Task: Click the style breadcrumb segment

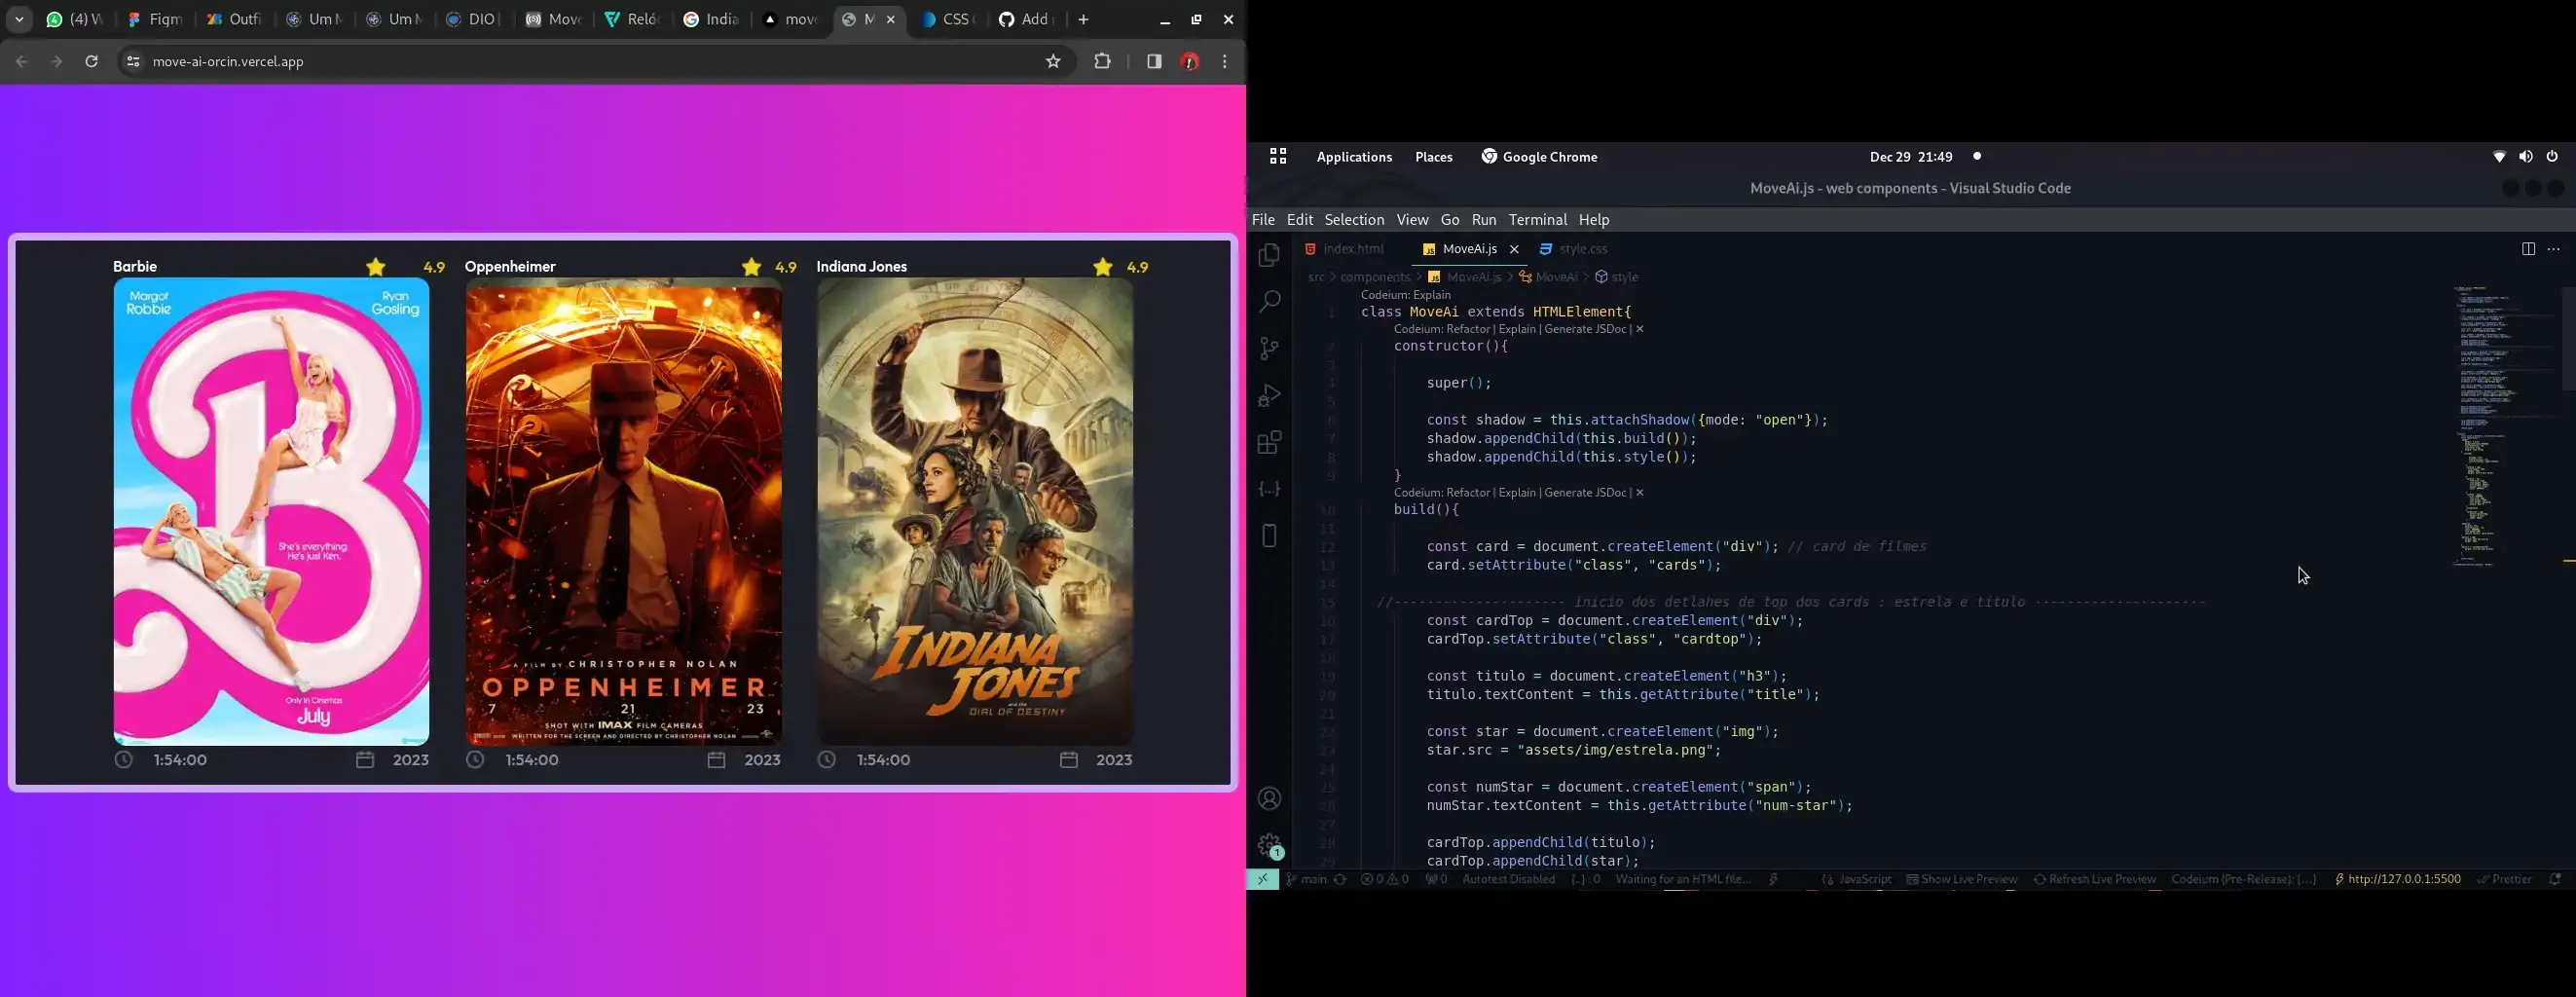Action: pos(1616,277)
